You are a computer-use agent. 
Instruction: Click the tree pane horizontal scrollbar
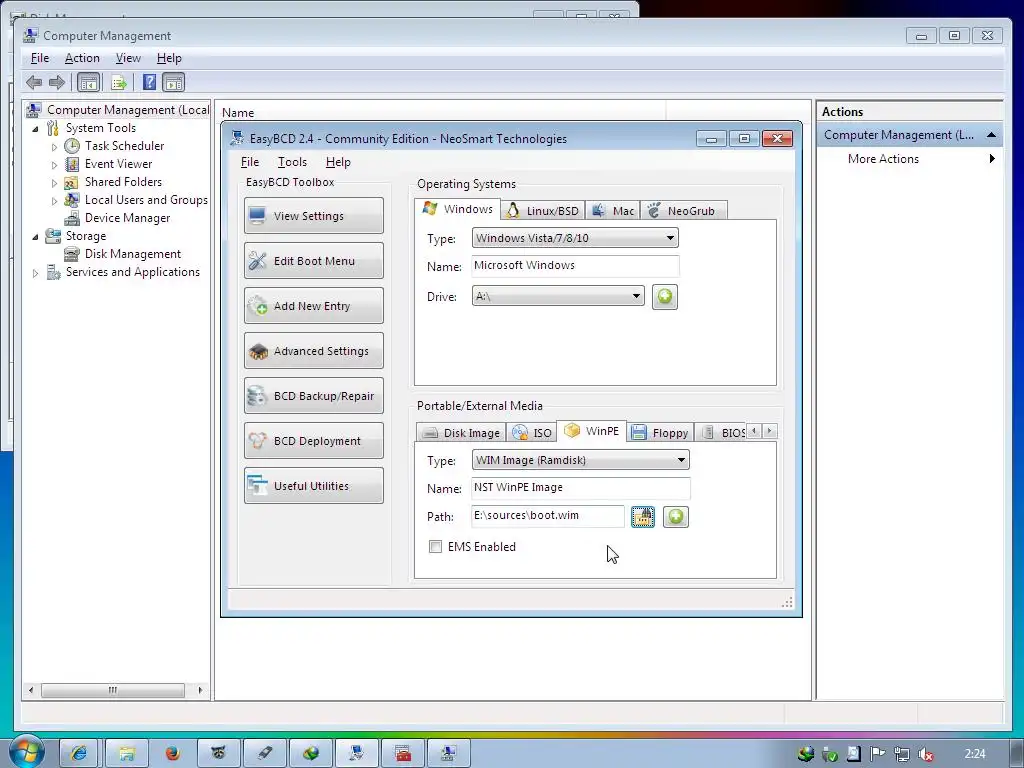[113, 690]
